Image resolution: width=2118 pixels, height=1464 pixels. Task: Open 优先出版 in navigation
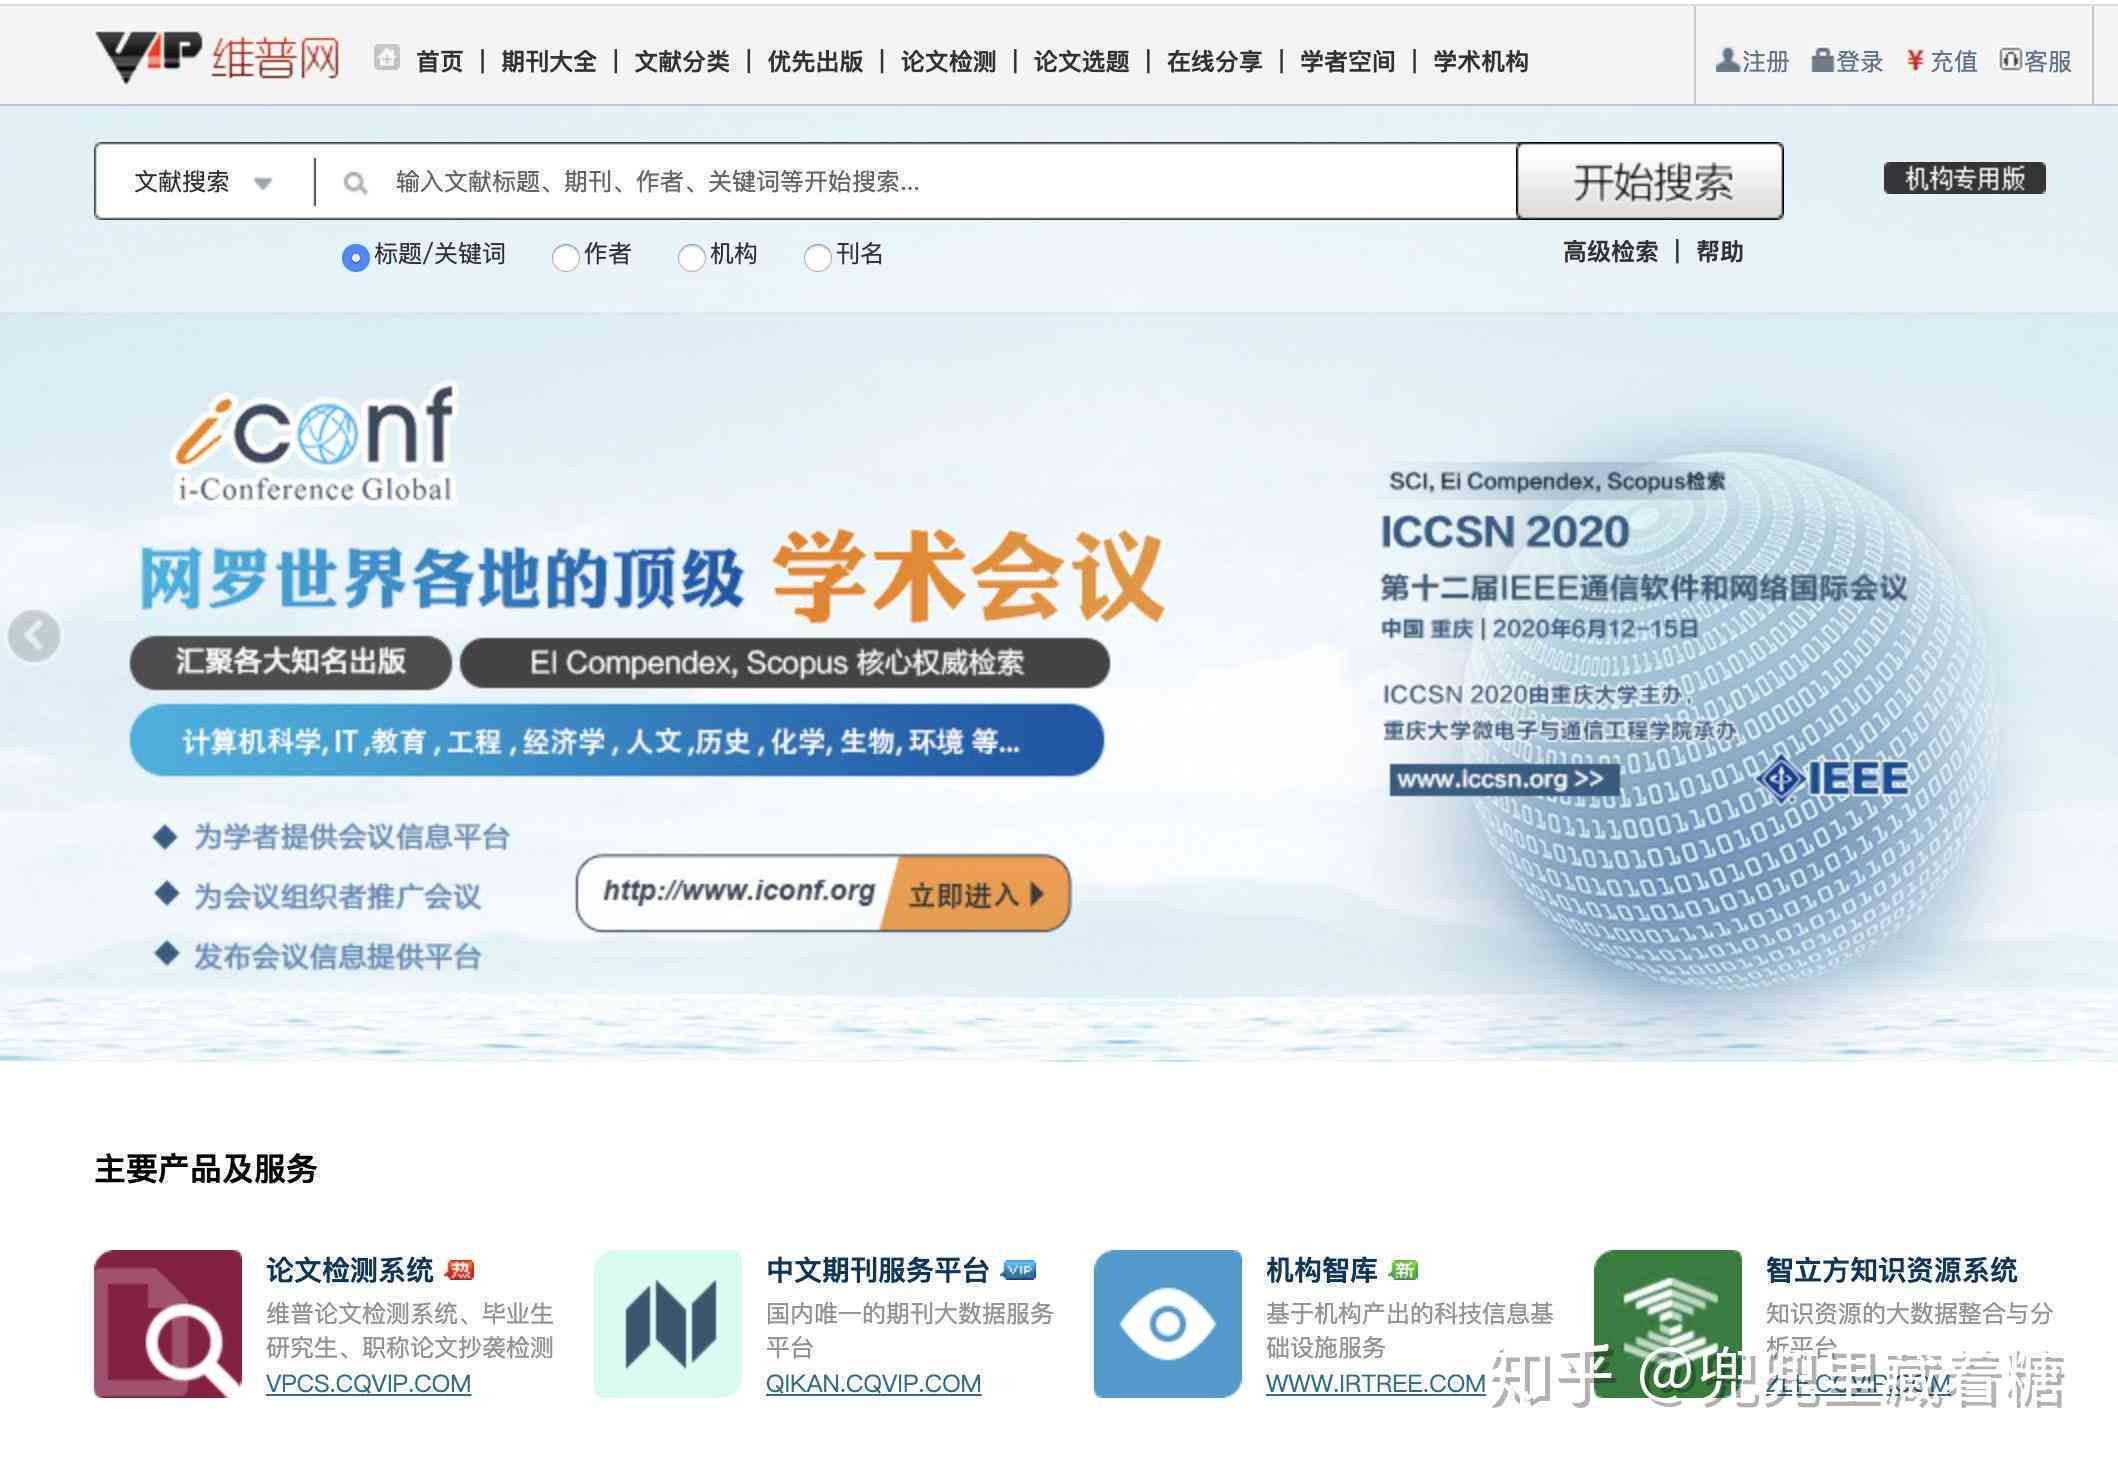click(815, 62)
